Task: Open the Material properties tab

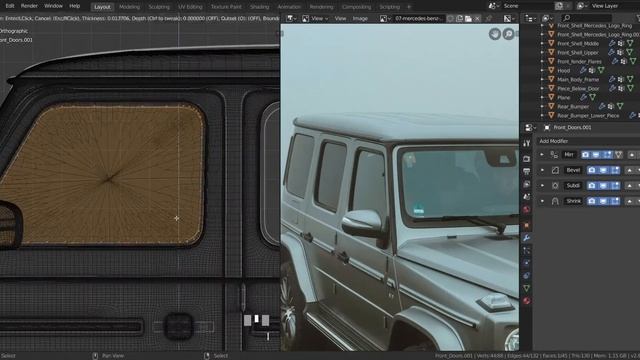Action: pyautogui.click(x=527, y=301)
